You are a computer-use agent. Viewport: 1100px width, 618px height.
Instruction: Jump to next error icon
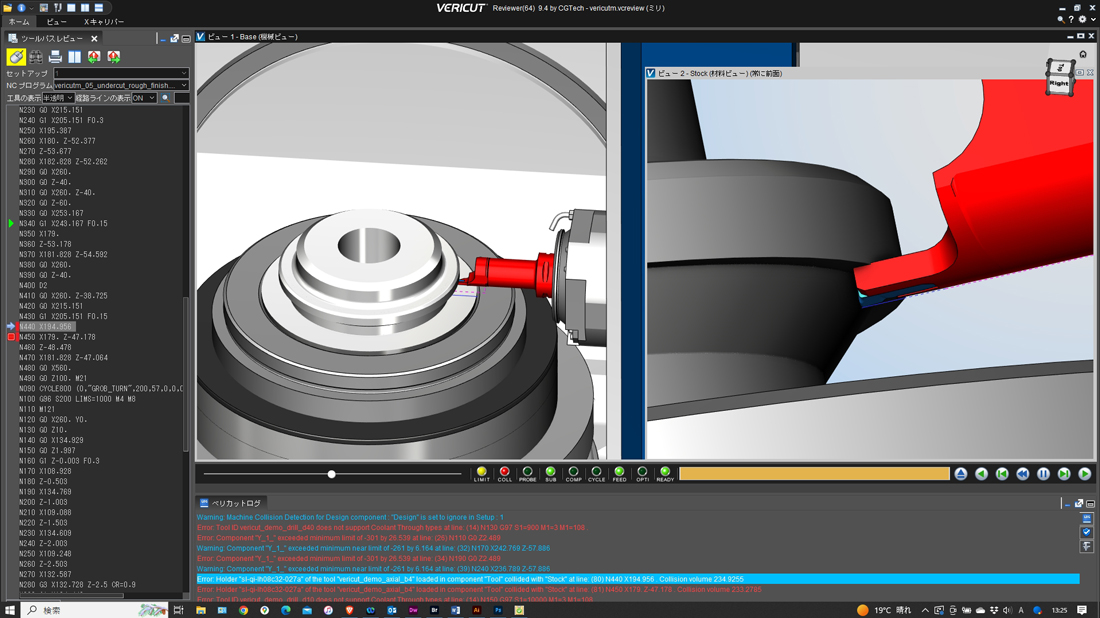[x=114, y=57]
